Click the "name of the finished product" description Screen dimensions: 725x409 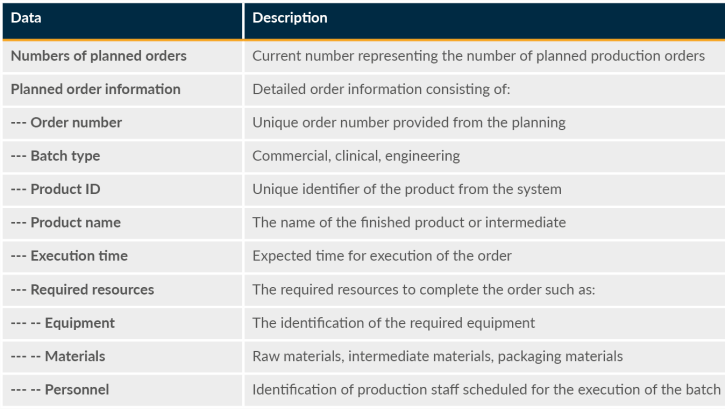pyautogui.click(x=408, y=222)
